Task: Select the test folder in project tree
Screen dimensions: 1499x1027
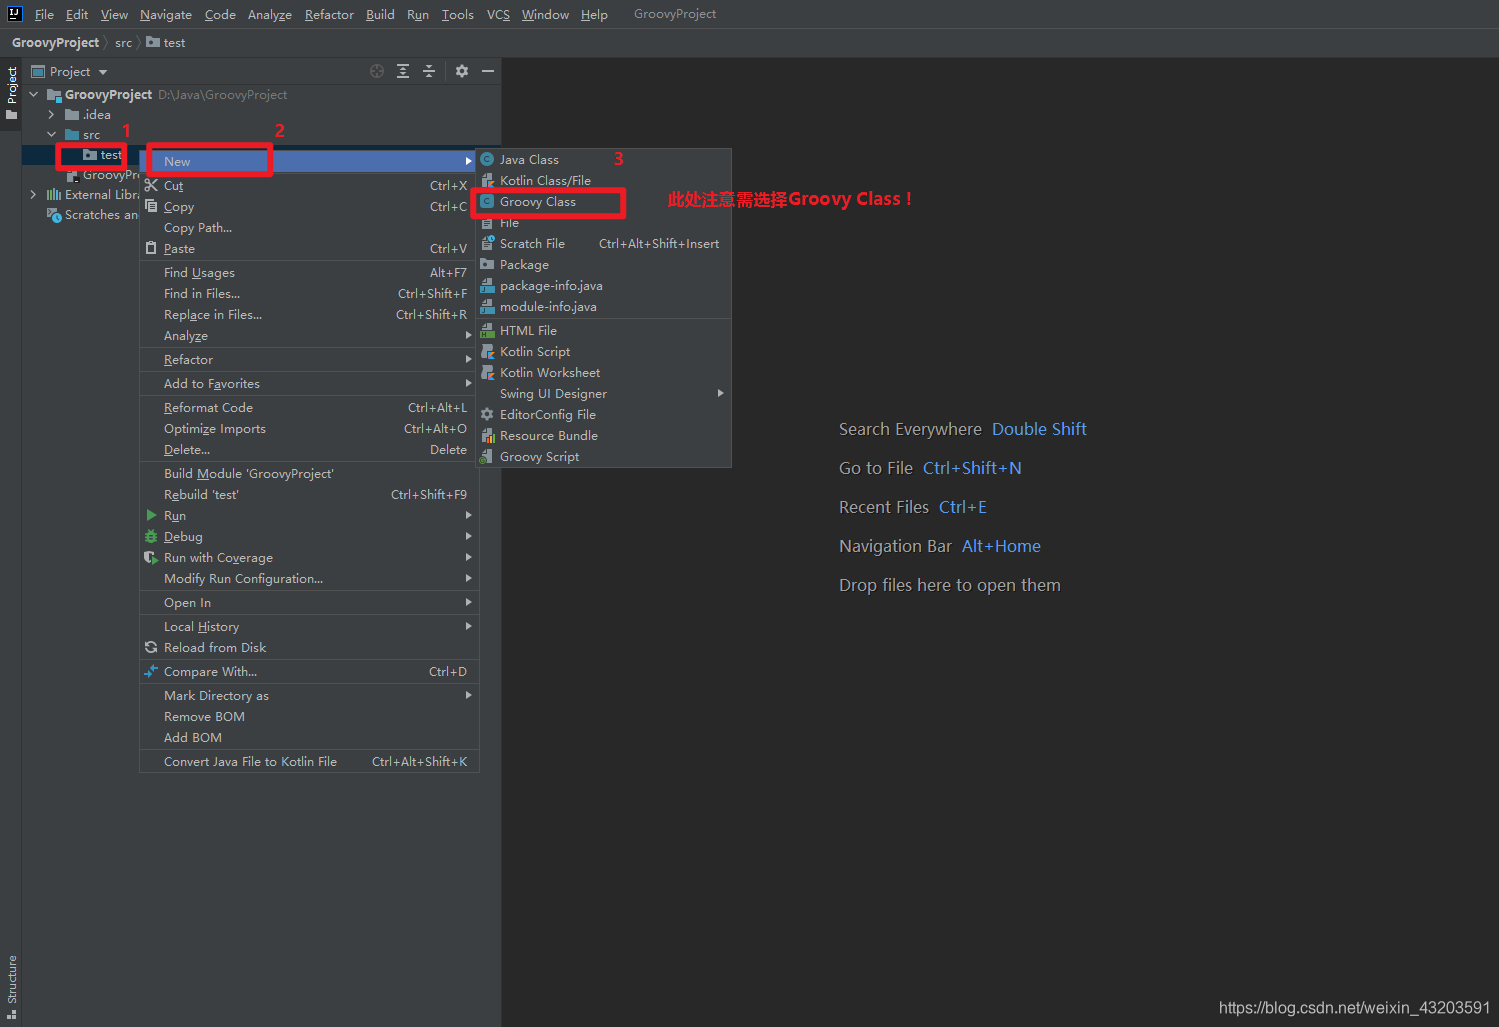Action: coord(102,154)
